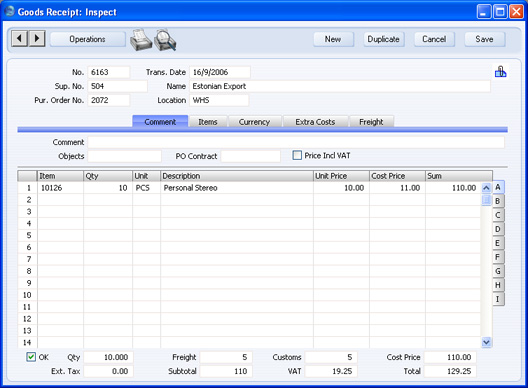Select flip E of the grid
The width and height of the screenshot is (528, 388).
point(498,243)
